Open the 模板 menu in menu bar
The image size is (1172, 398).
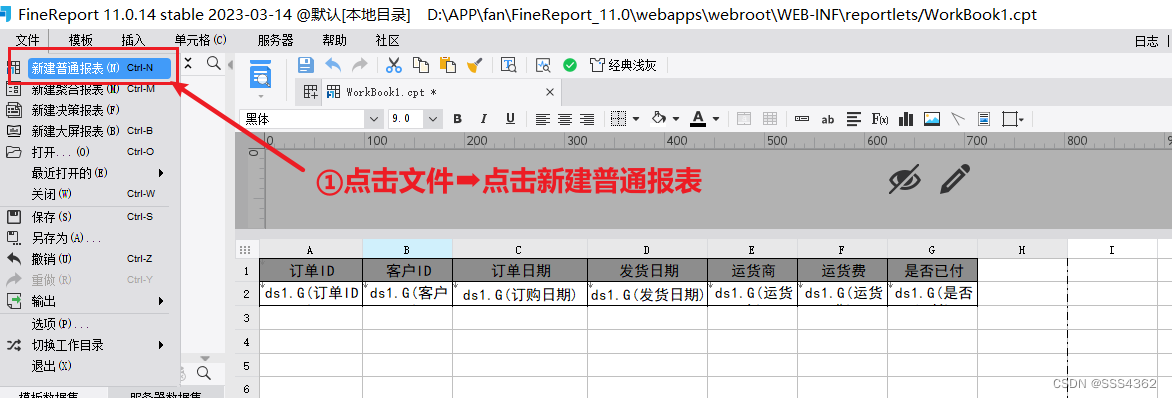[x=81, y=40]
